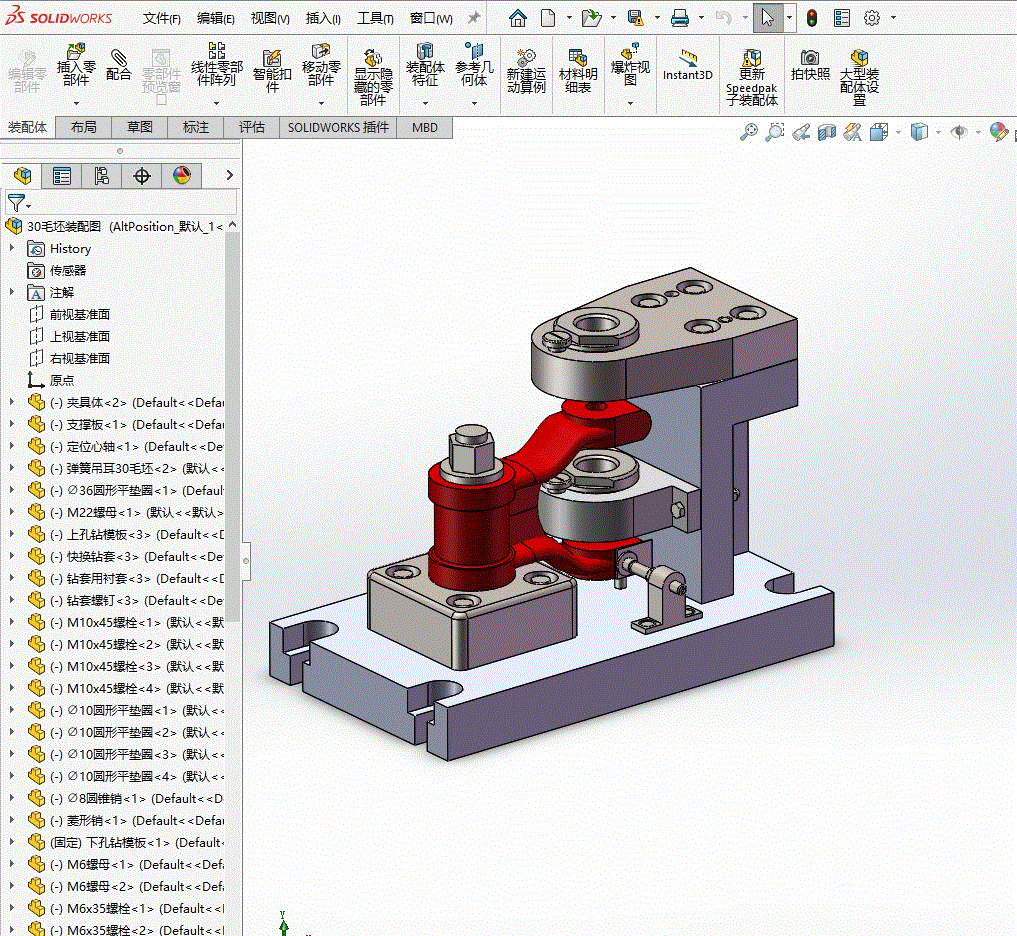Open the tree filter funnel dropdown
1017x936 pixels.
click(x=18, y=203)
